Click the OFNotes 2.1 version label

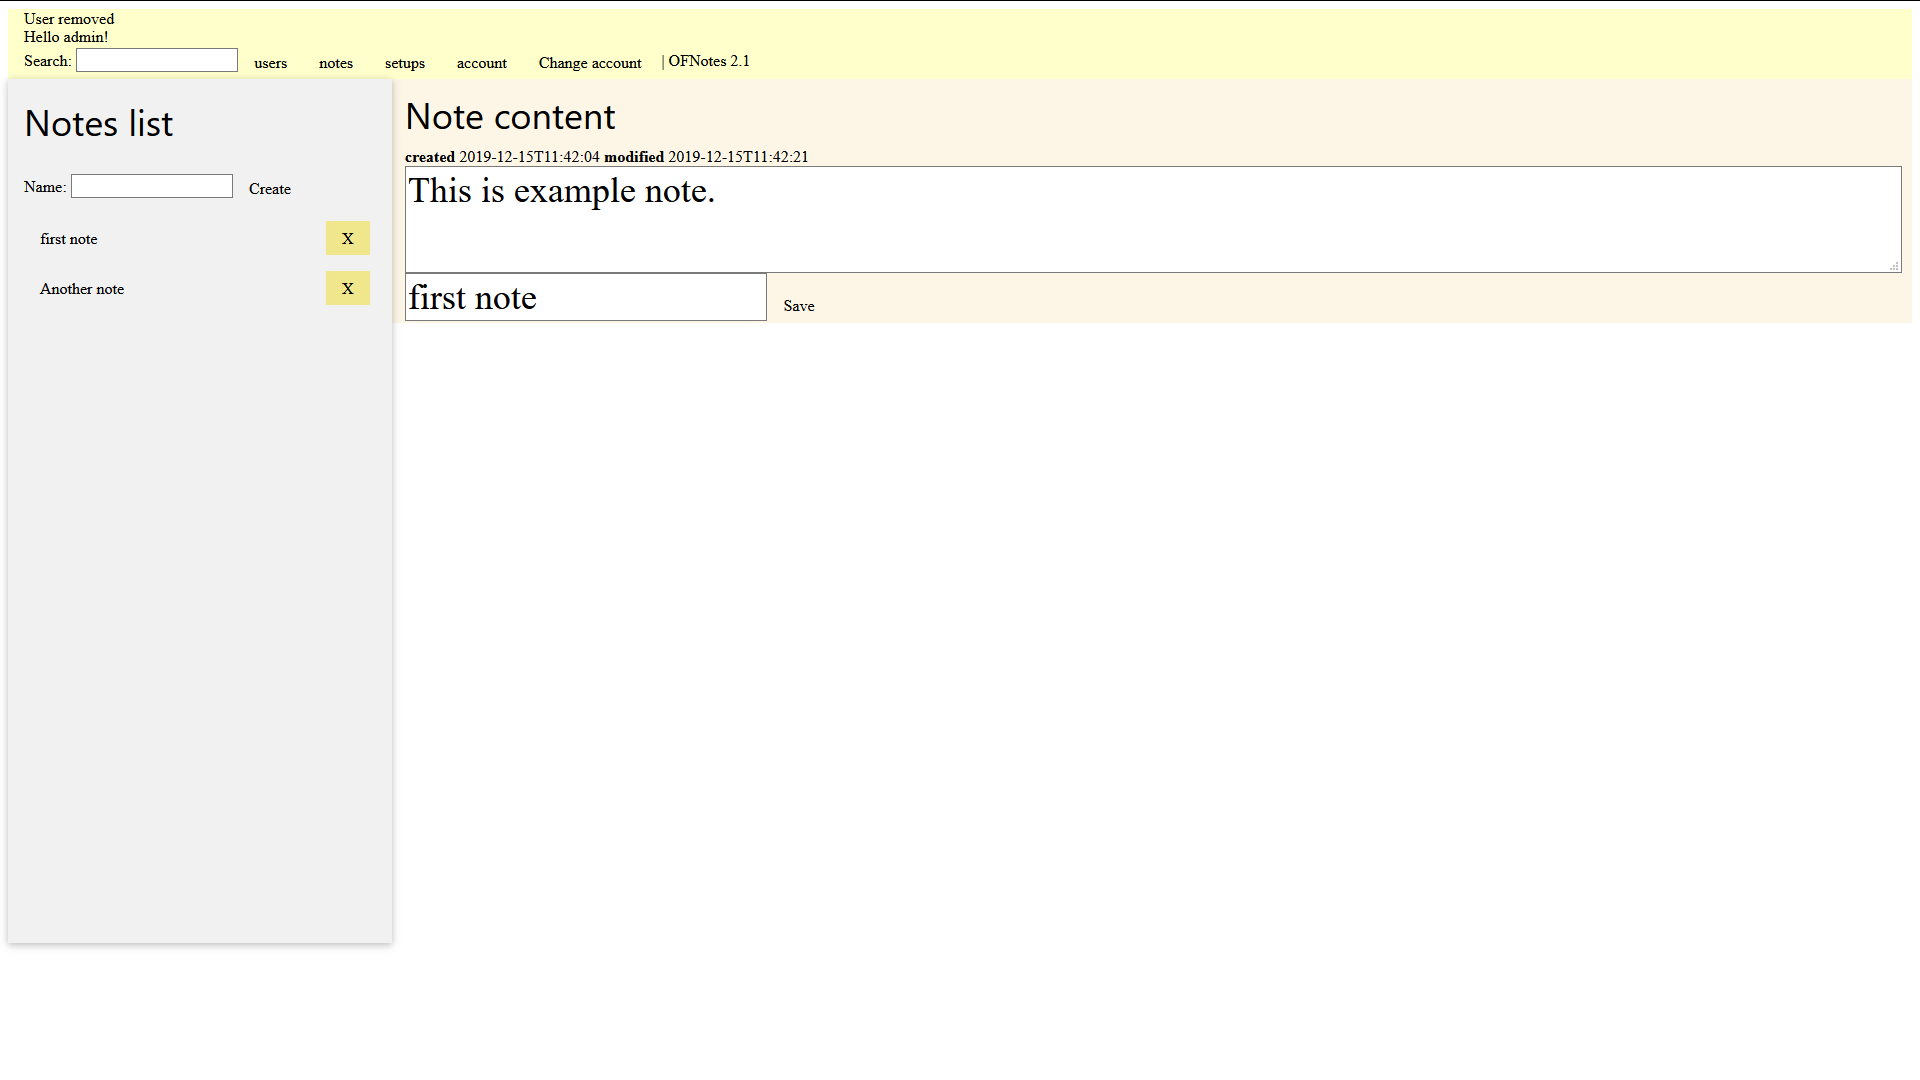pyautogui.click(x=708, y=61)
